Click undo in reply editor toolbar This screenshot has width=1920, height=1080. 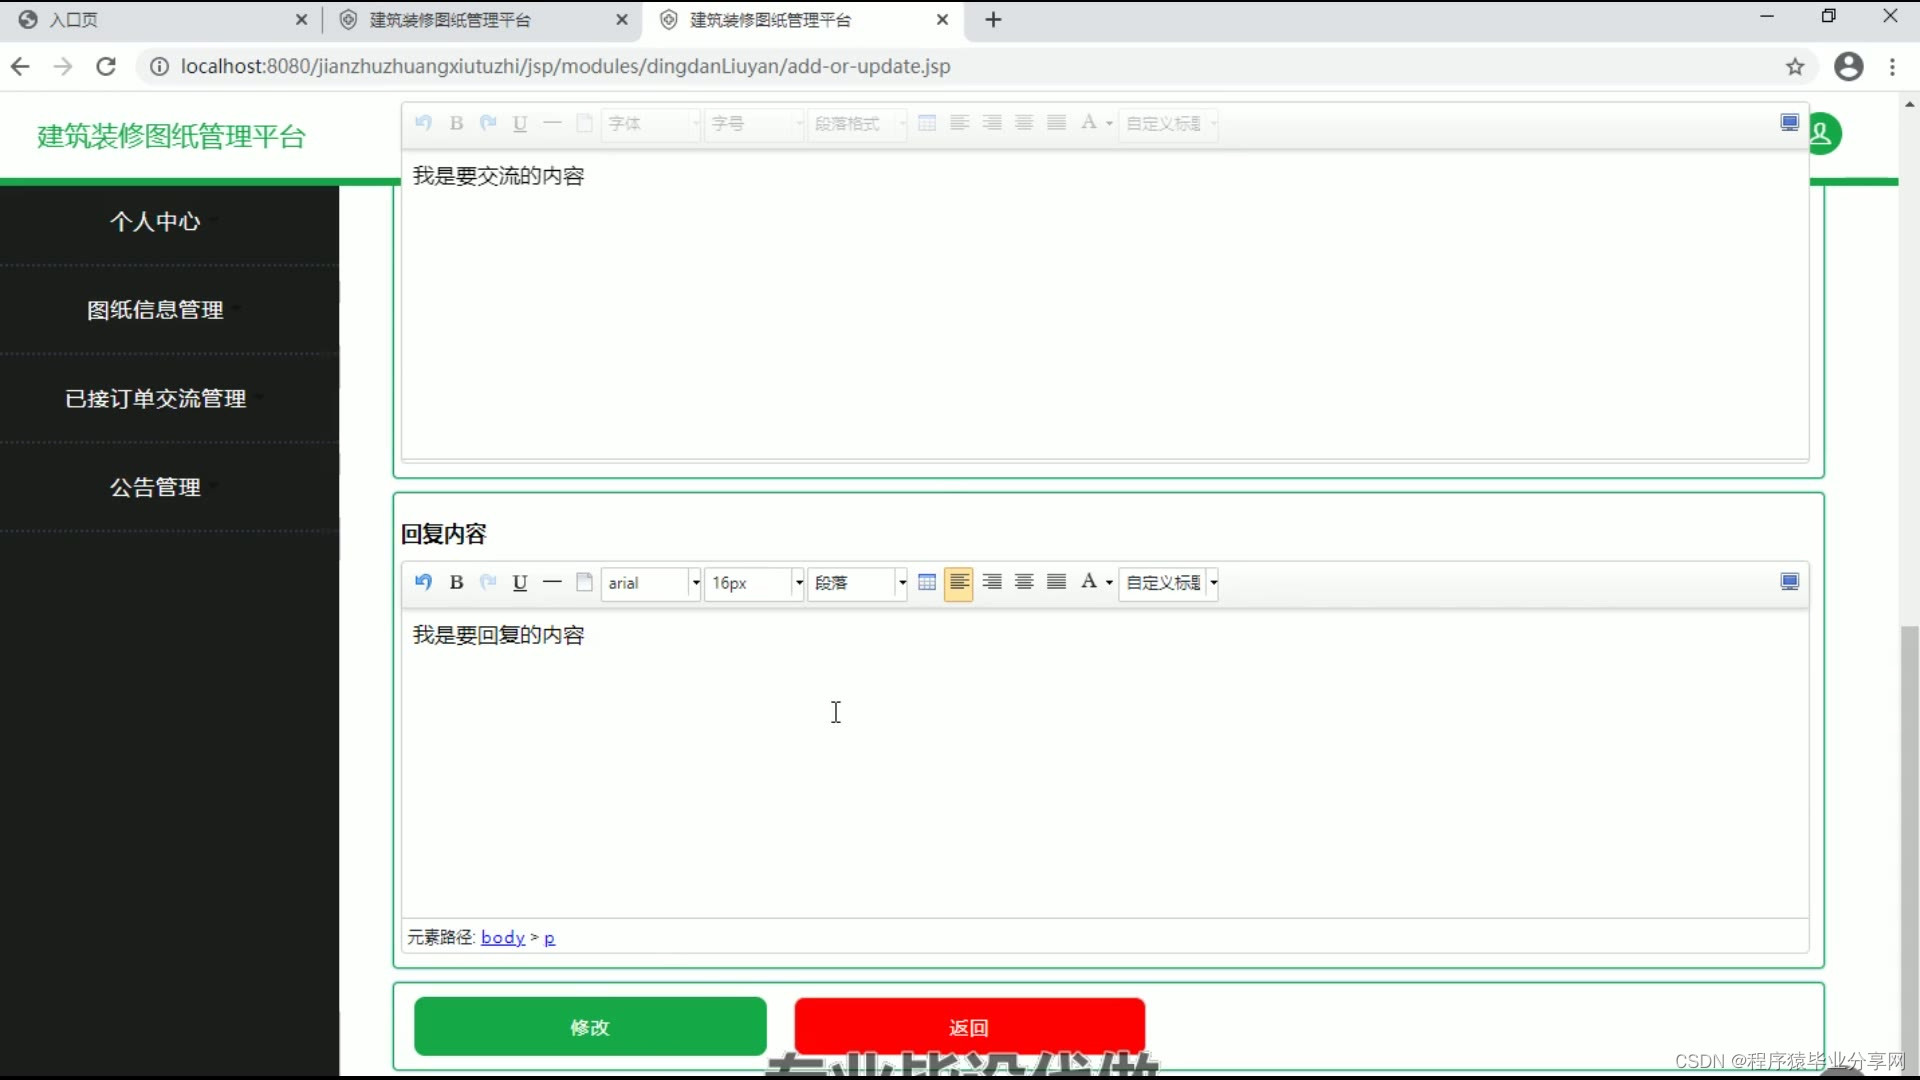pos(423,582)
